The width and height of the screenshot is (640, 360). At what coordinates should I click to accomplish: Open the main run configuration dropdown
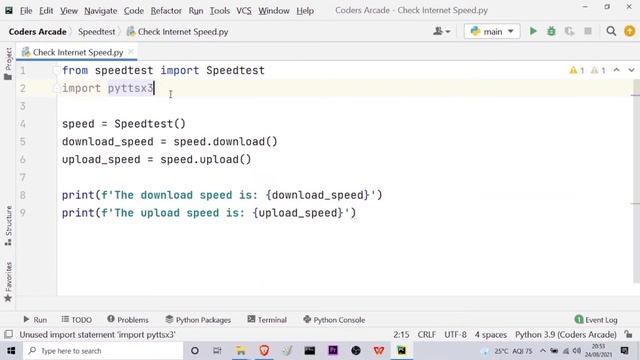492,31
